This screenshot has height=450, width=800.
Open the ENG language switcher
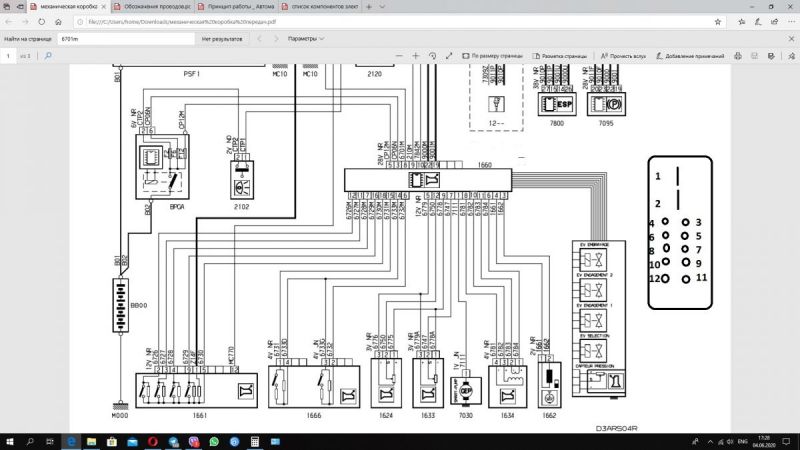pyautogui.click(x=742, y=441)
